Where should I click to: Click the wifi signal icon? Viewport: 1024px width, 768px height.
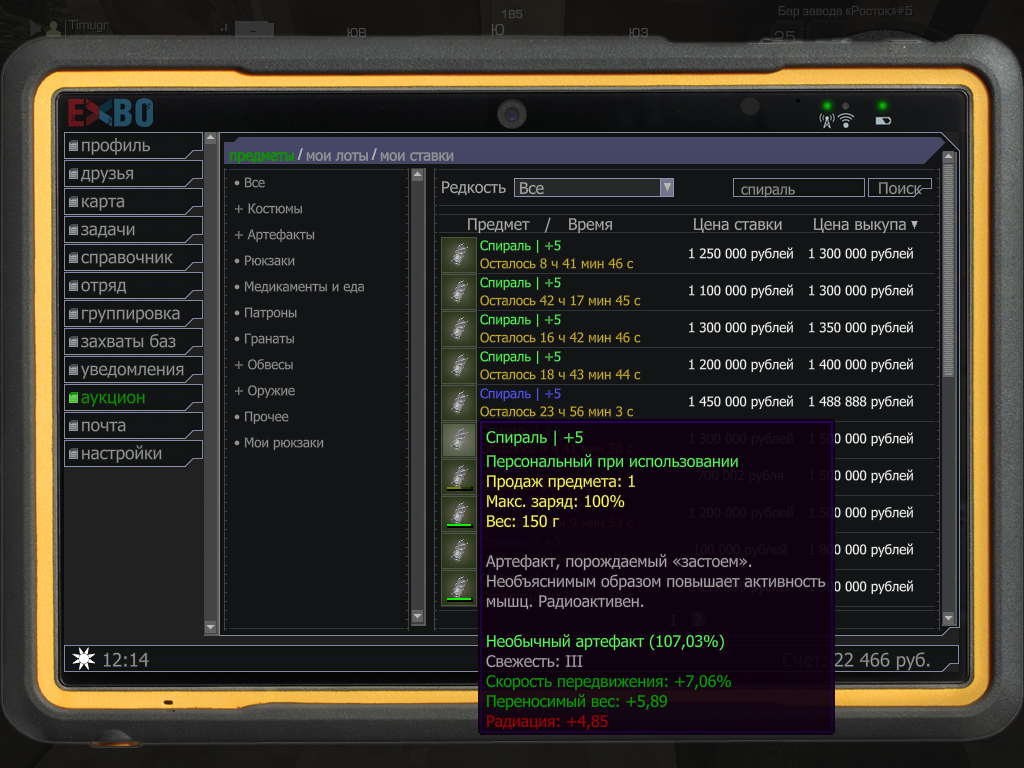coord(846,121)
